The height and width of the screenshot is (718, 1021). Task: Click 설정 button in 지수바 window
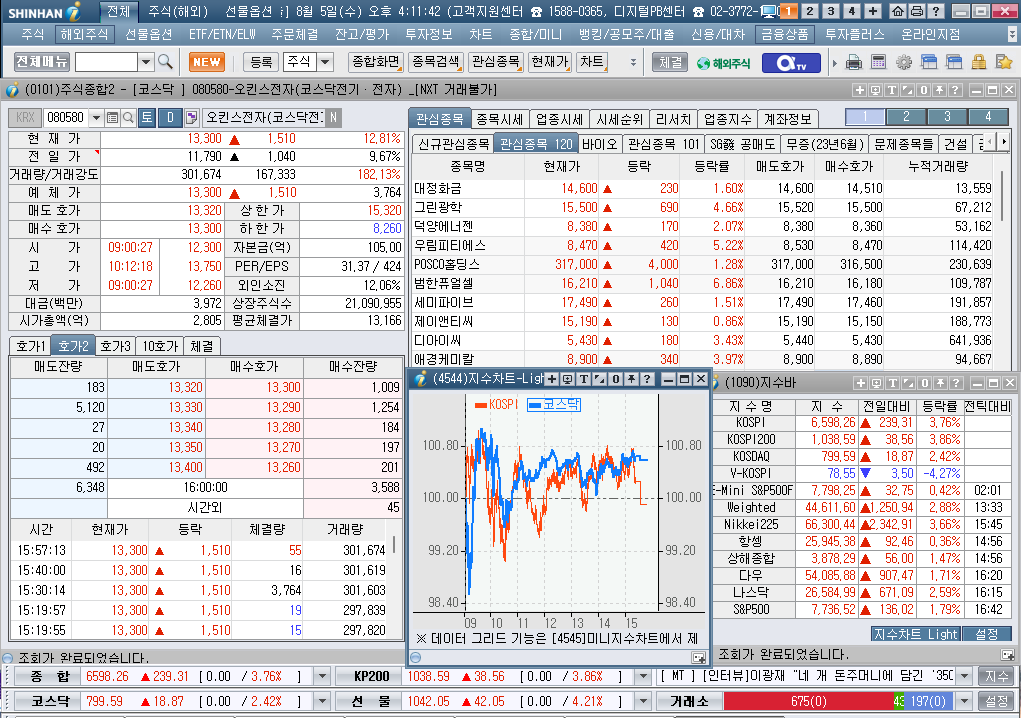[986, 634]
